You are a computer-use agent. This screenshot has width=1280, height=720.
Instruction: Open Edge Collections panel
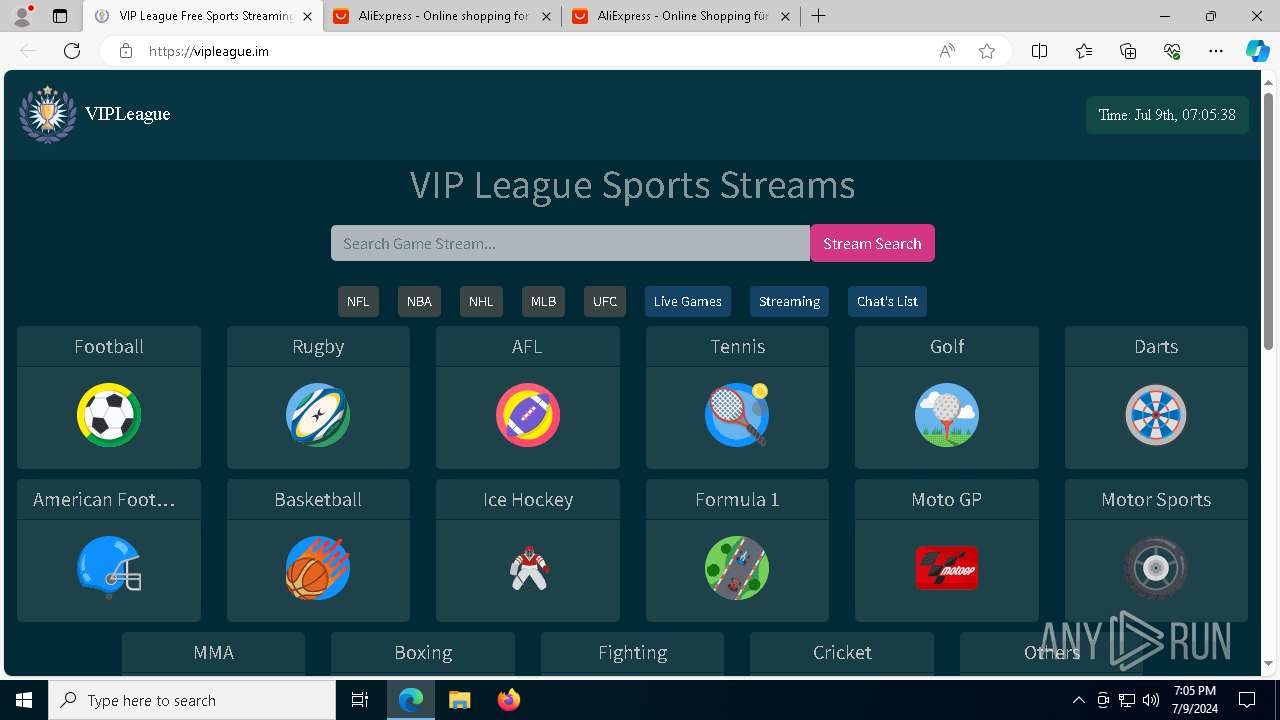[x=1128, y=51]
